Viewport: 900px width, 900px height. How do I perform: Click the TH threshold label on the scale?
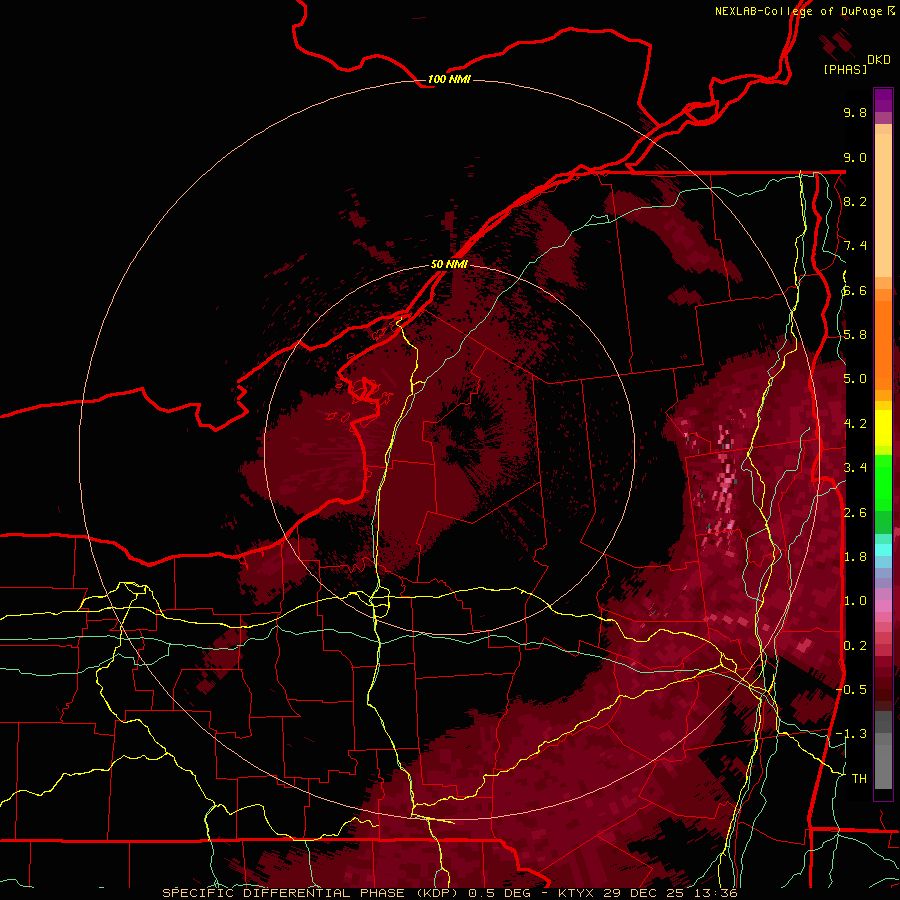859,778
